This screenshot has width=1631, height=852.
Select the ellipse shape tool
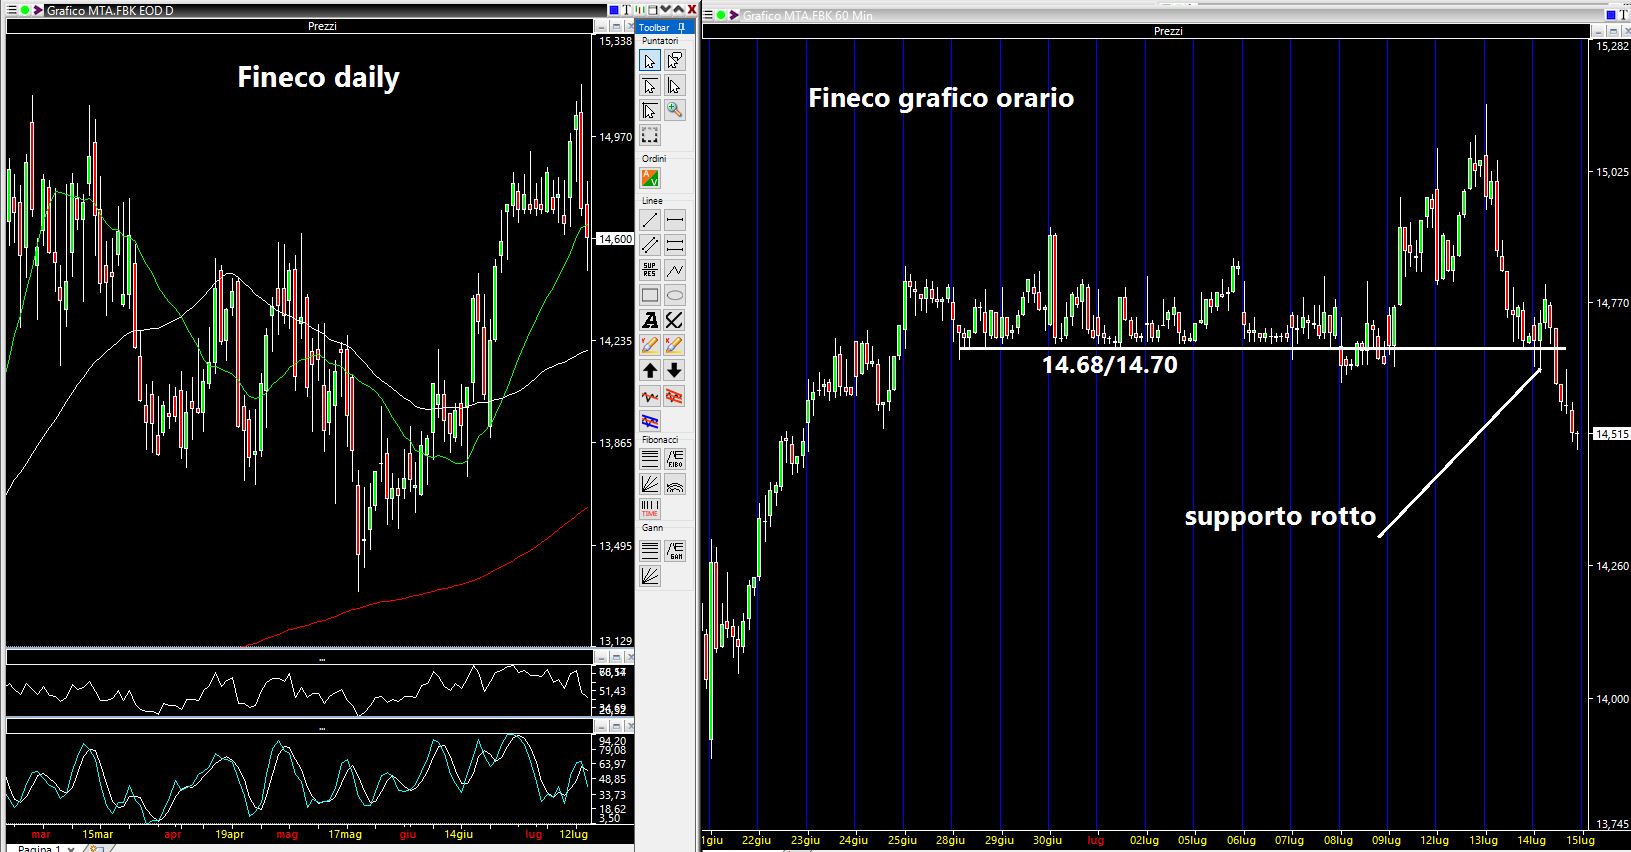[x=675, y=295]
